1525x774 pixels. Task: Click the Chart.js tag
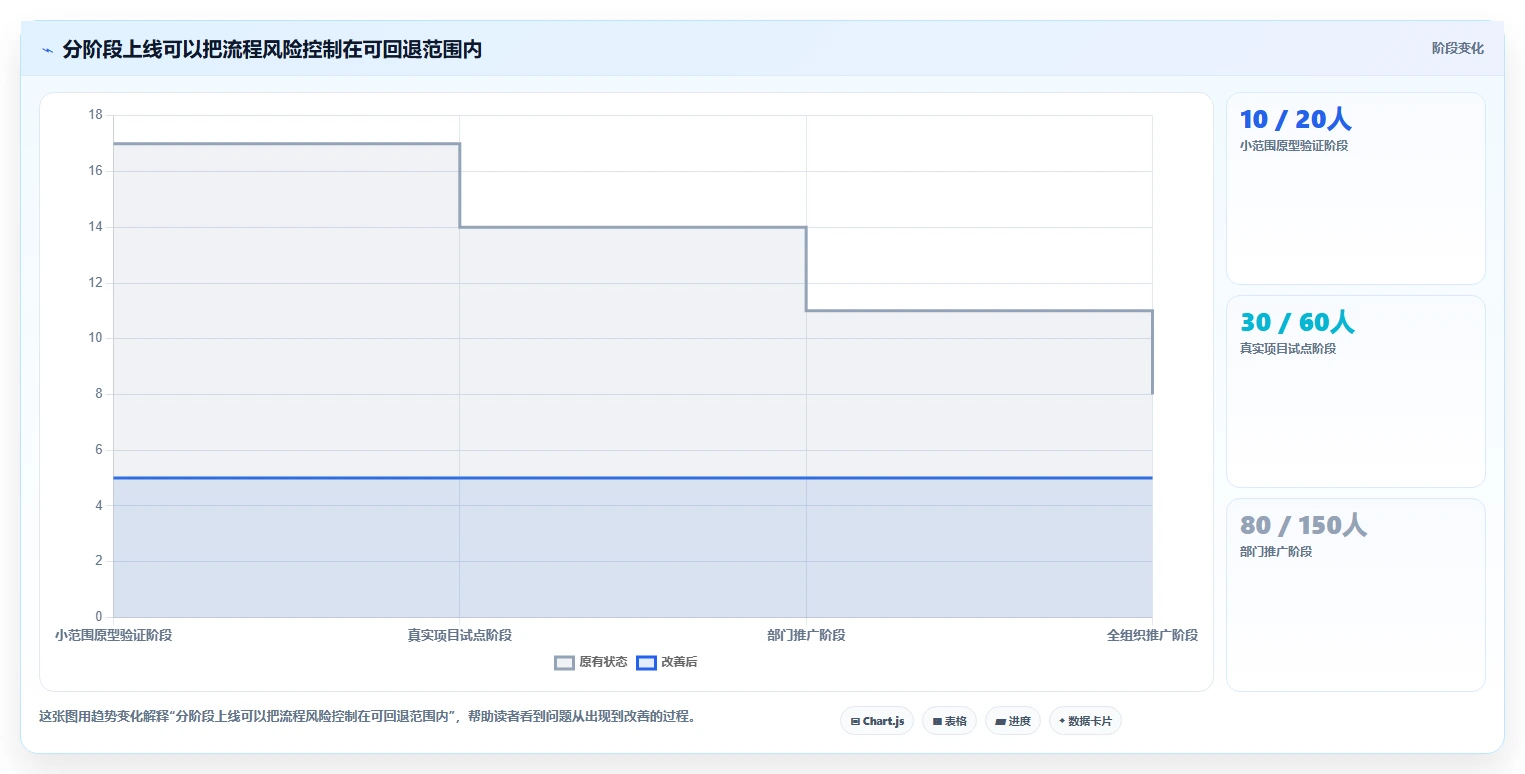877,721
